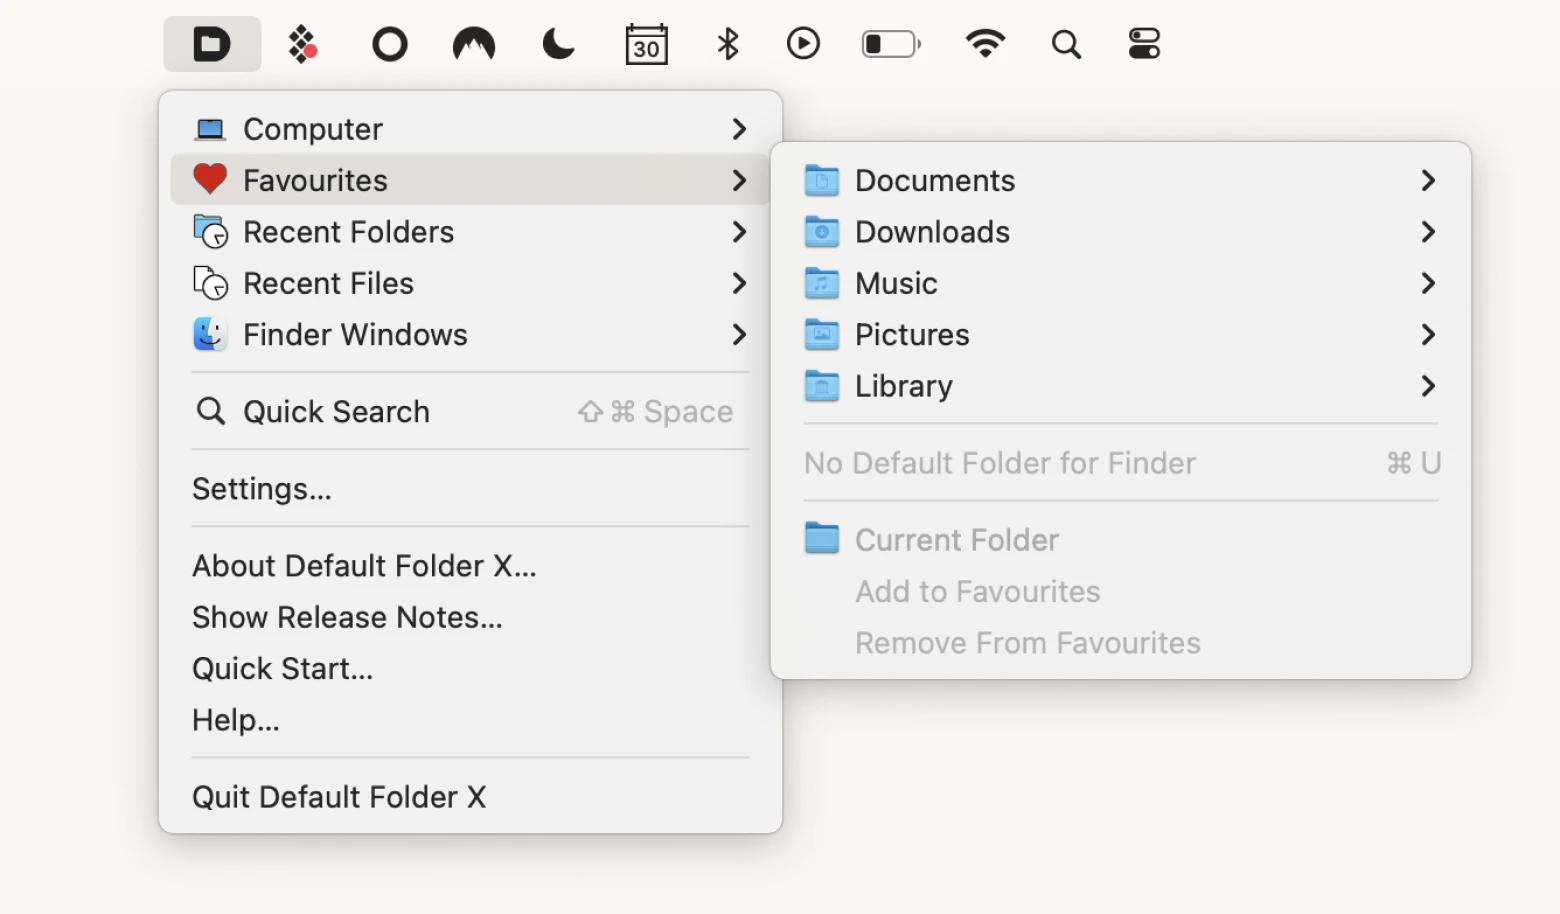Viewport: 1560px width, 914px height.
Task: Open the Recent Files menu item
Action: [x=470, y=283]
